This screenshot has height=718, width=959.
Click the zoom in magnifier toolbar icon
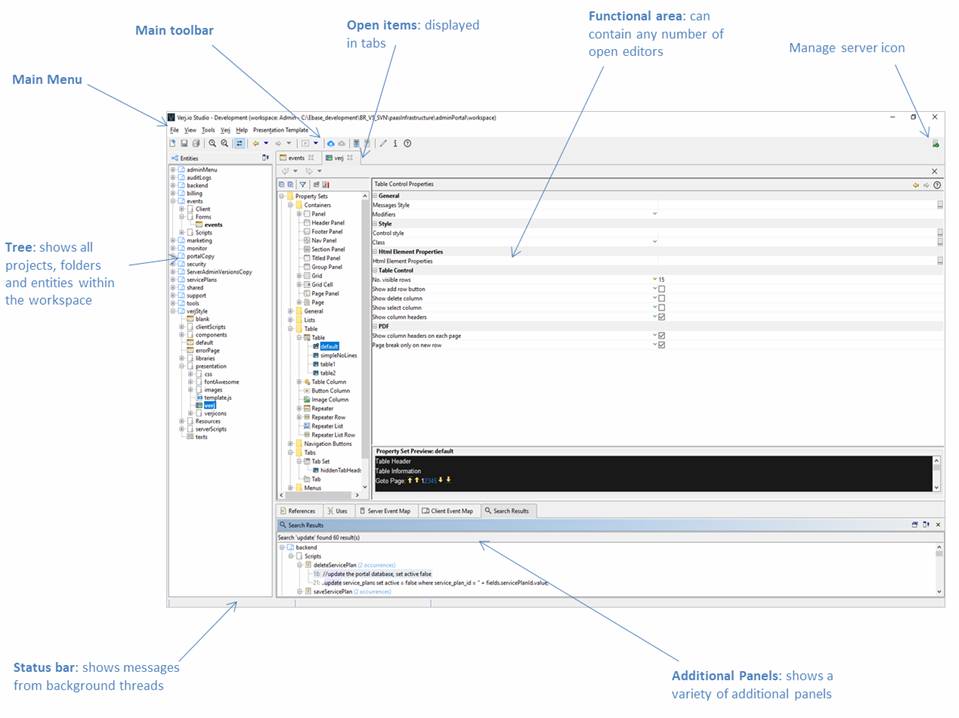point(213,144)
